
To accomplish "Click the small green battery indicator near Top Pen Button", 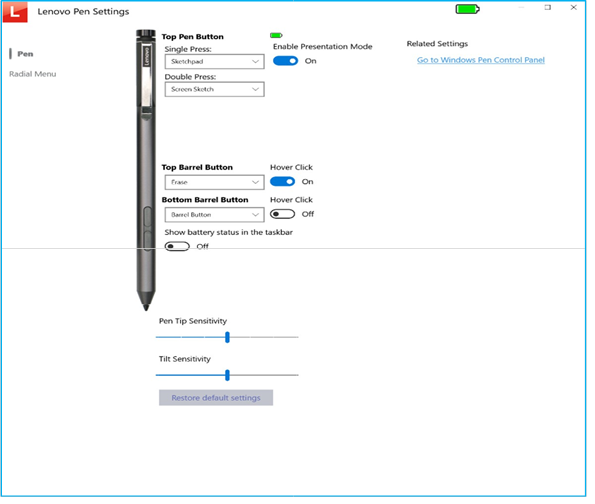I will [276, 35].
